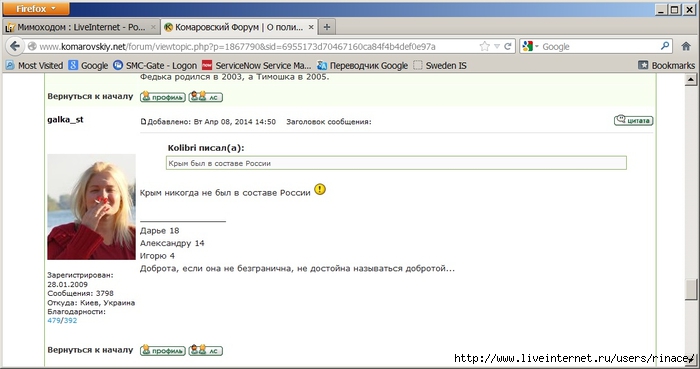Viewport: 700px width, 369px height.
Task: Click the upper Вернуться к началу link
Action: point(90,96)
